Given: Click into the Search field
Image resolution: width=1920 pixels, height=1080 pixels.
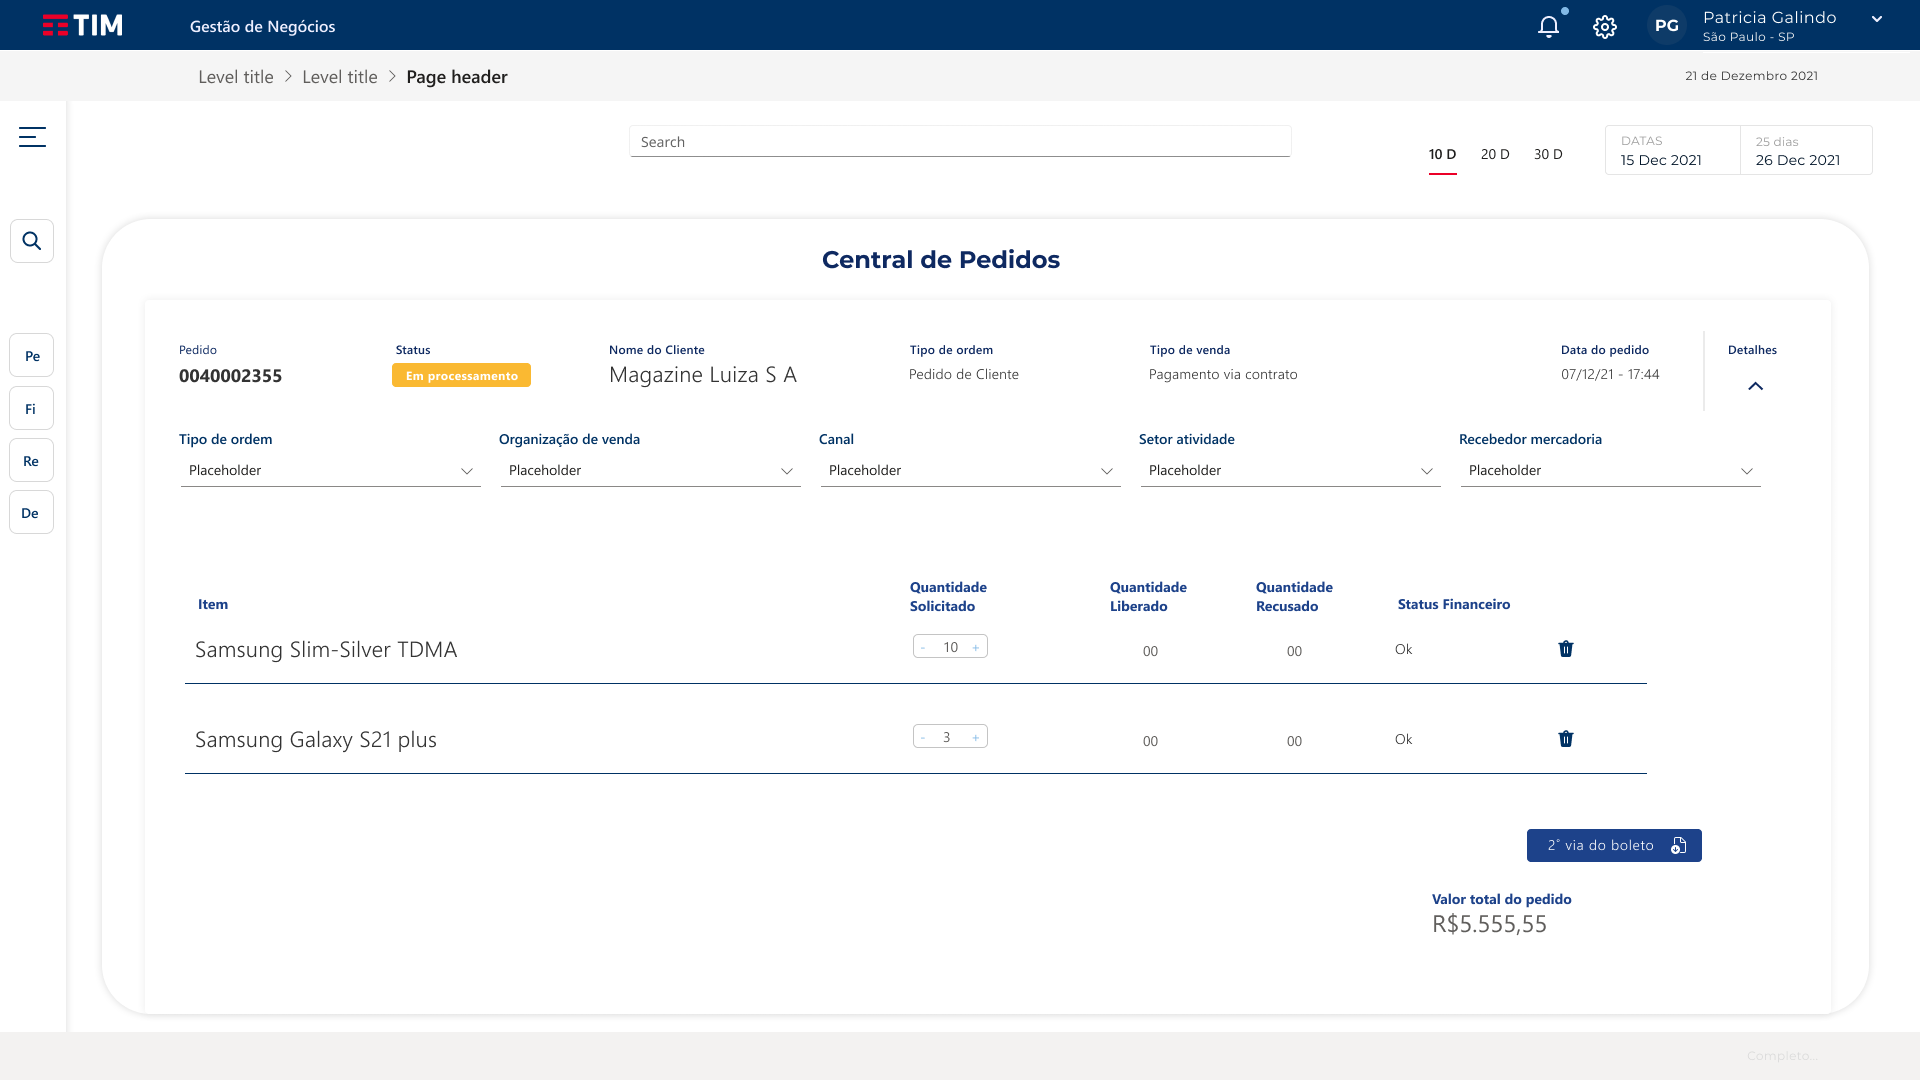Looking at the screenshot, I should pyautogui.click(x=960, y=142).
